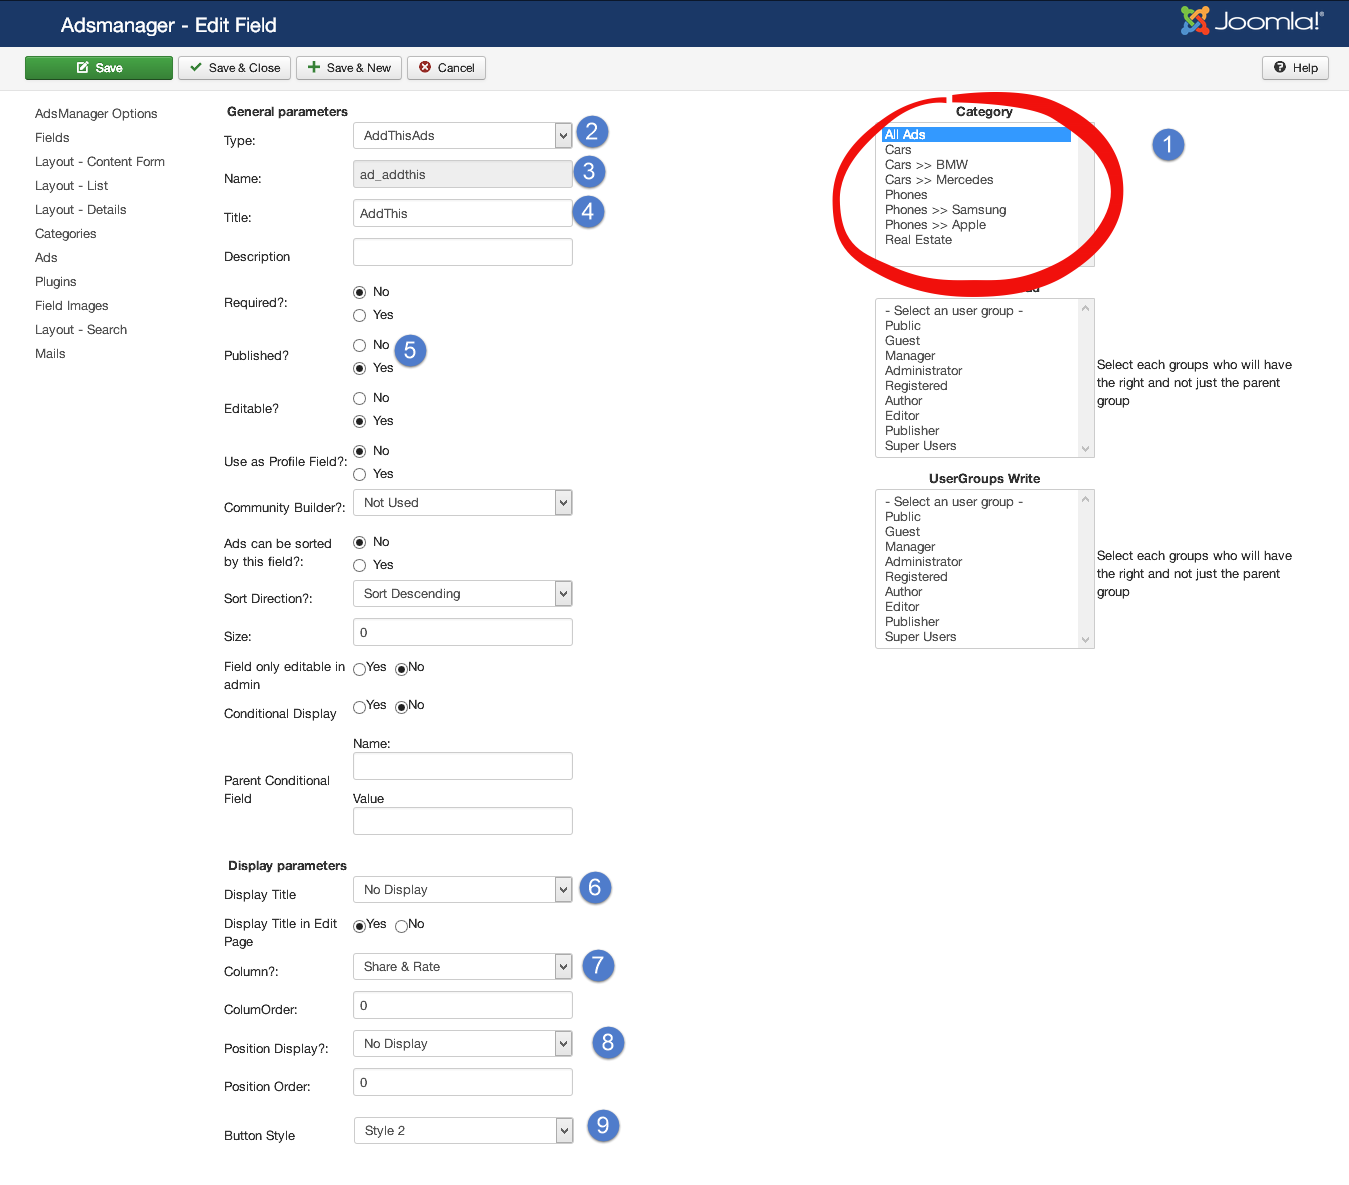Set Published to No
Viewport: 1349px width, 1185px height.
(x=360, y=346)
